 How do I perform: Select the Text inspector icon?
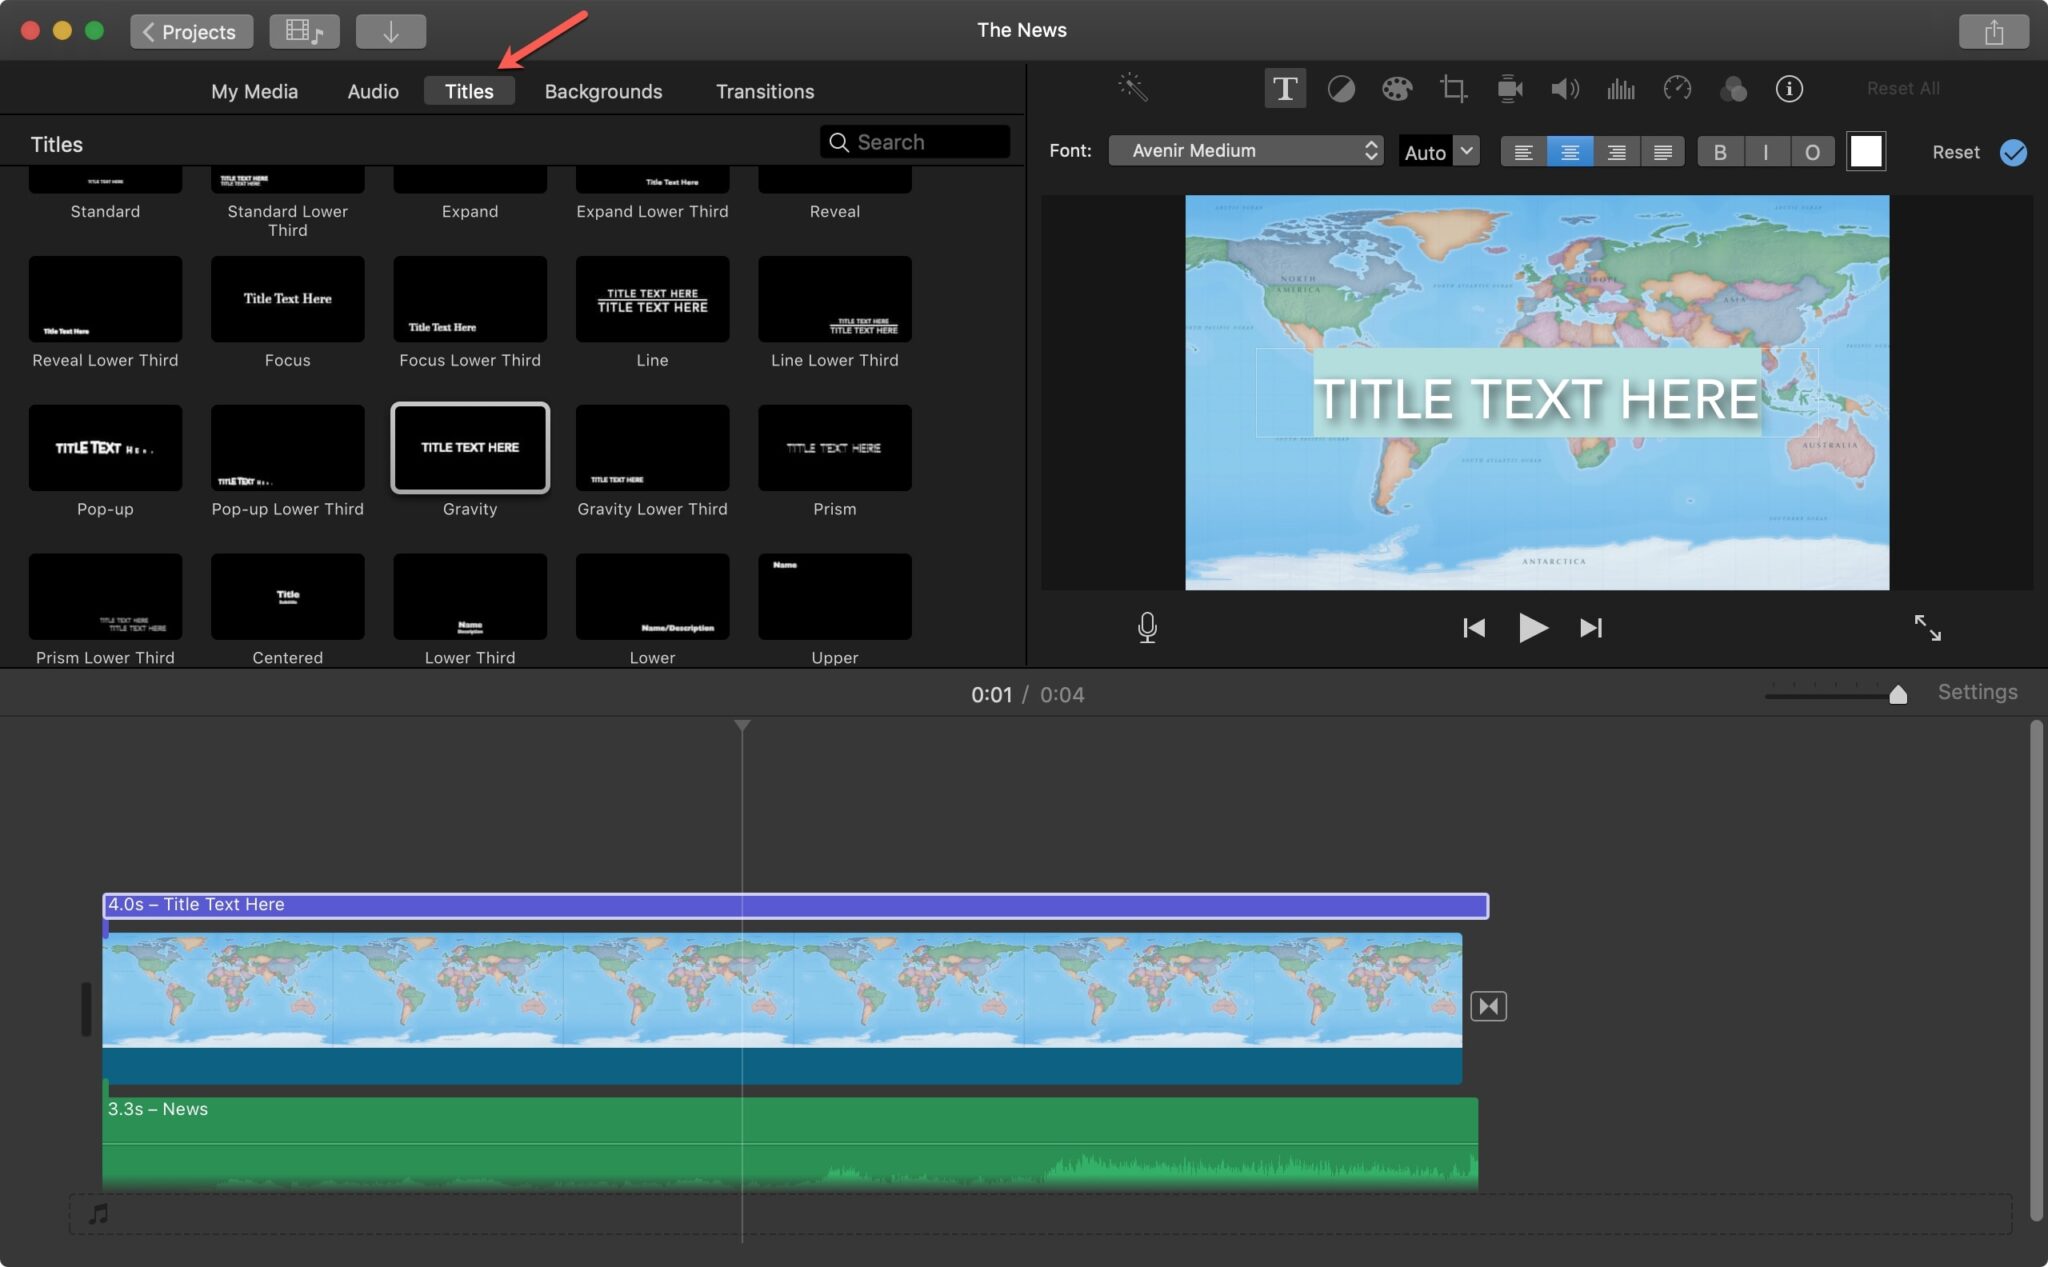pyautogui.click(x=1285, y=88)
